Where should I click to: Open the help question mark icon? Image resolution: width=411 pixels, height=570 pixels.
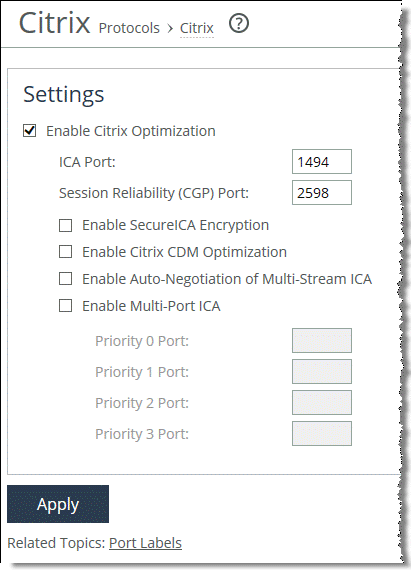coord(239,24)
